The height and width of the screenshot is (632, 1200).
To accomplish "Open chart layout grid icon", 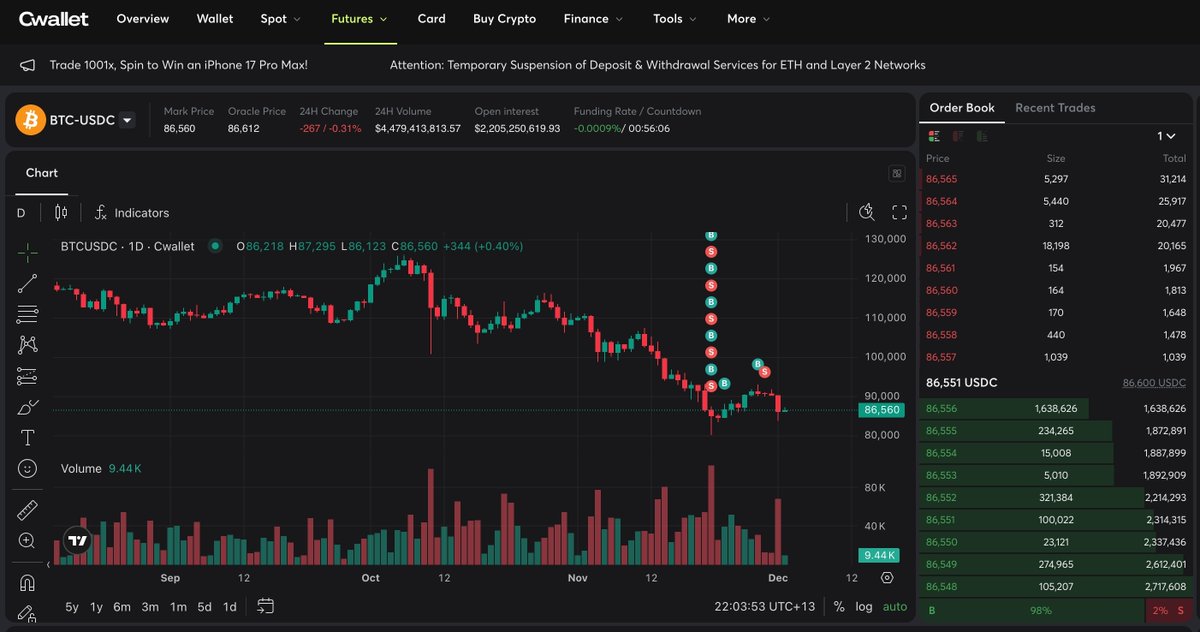I will (897, 173).
